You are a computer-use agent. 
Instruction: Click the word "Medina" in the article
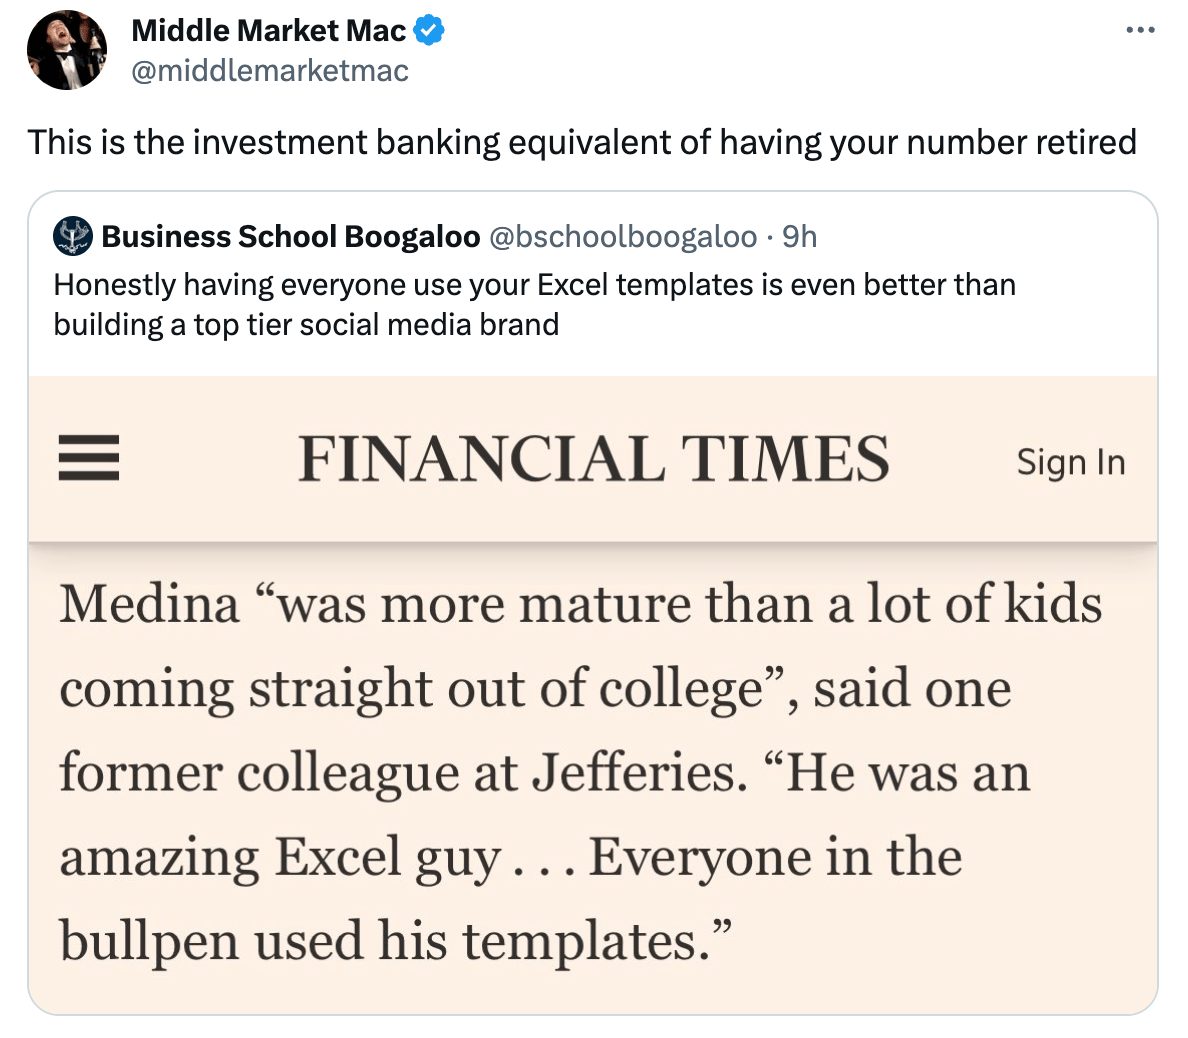click(x=149, y=604)
